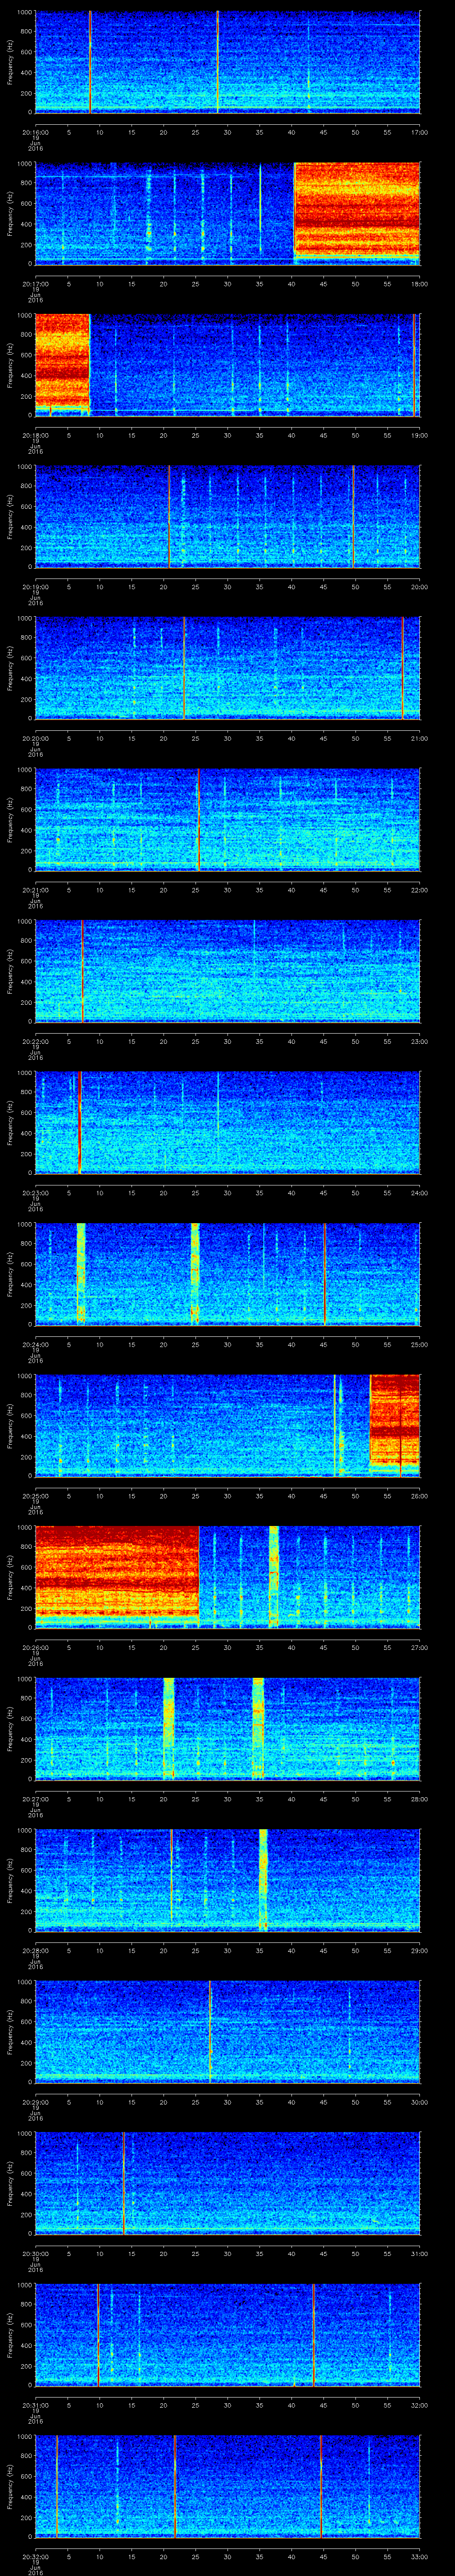Select the '20:21:00' start time label
The height and width of the screenshot is (2576, 455).
pos(35,890)
